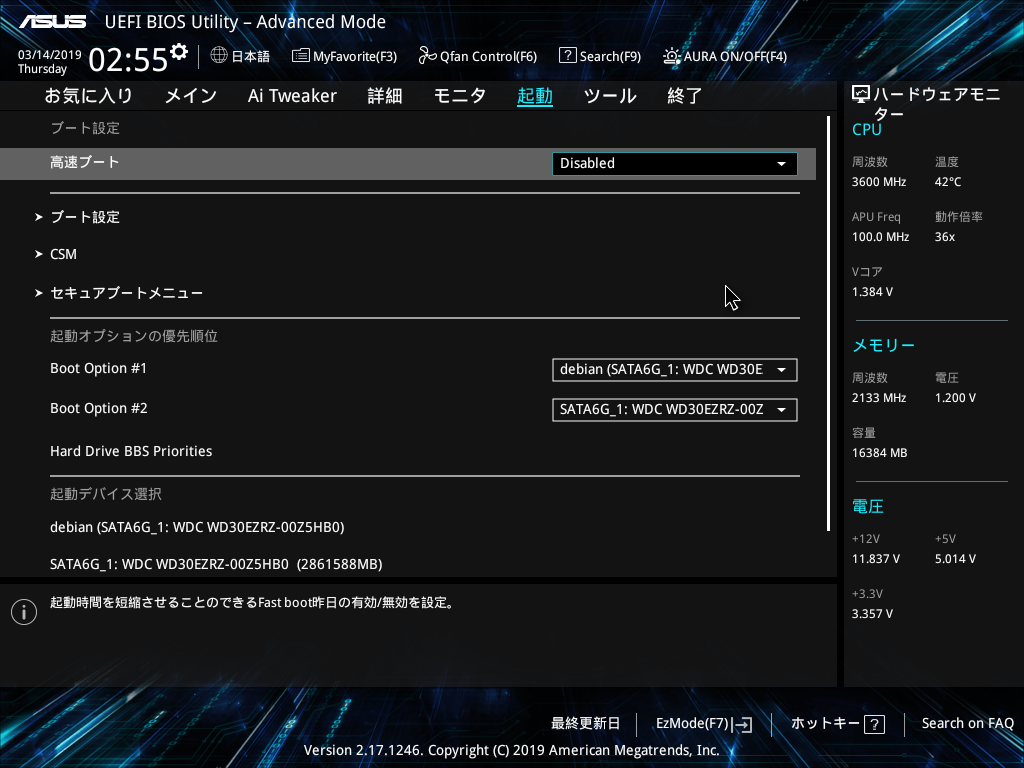Click the EzMode(F7) exit arrow icon

coord(742,724)
